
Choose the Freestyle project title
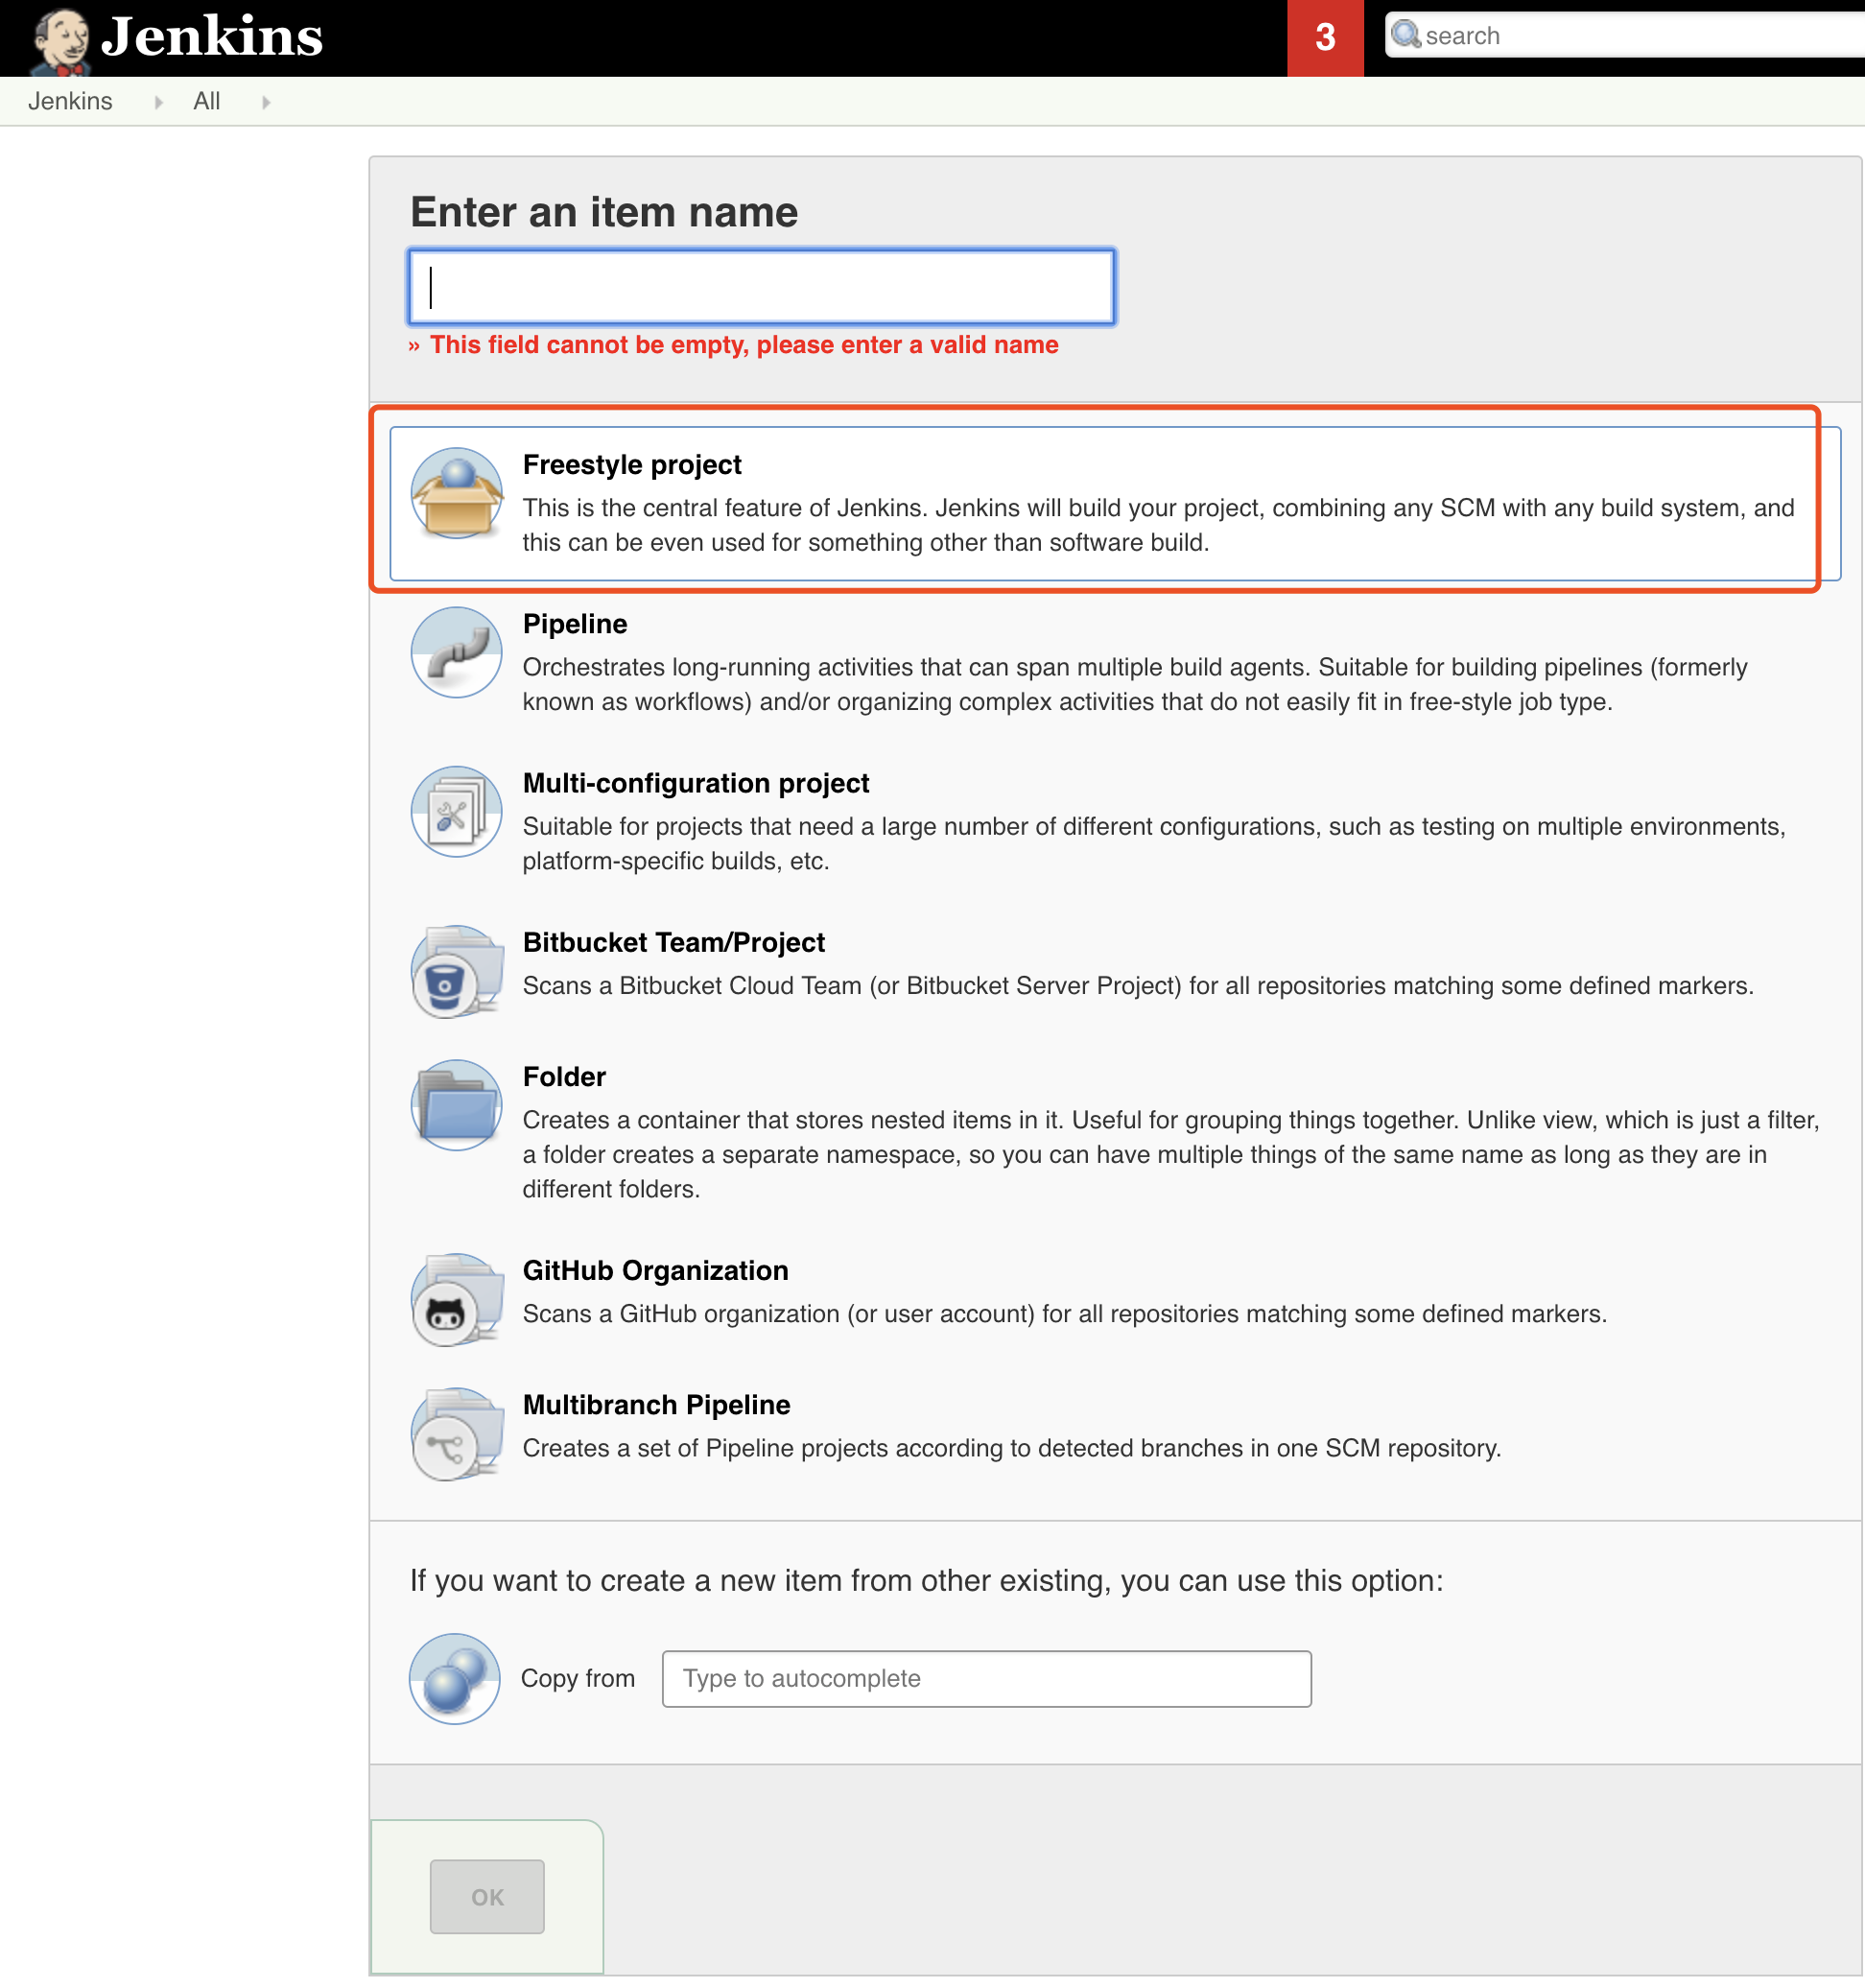point(632,465)
